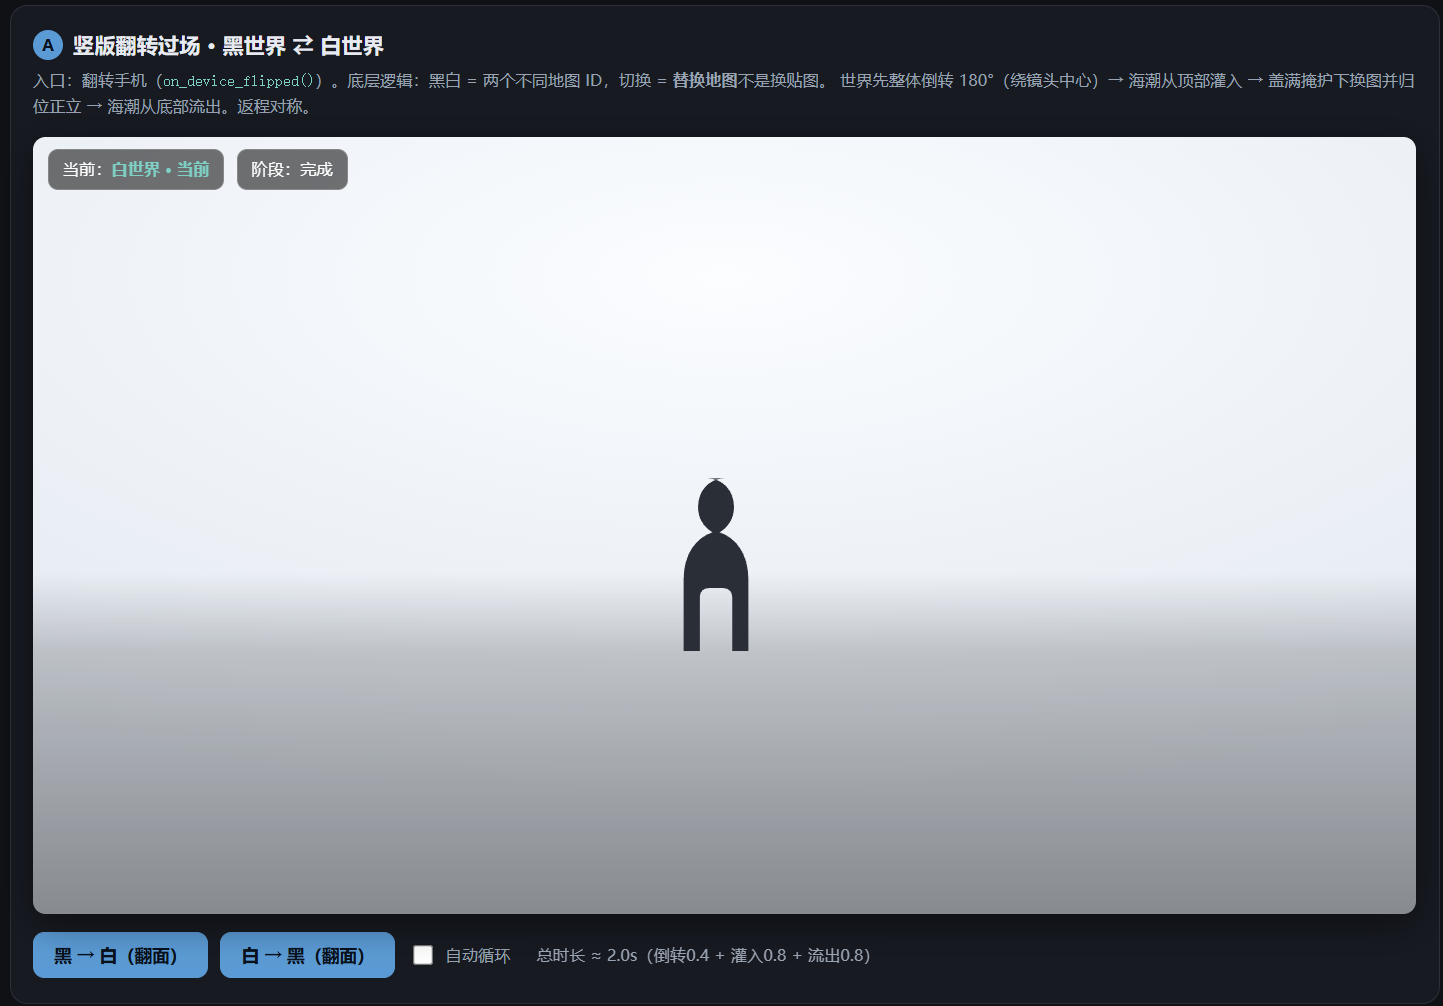The image size is (1443, 1006).
Task: Click the 阶段：完成 status pill
Action: [x=292, y=169]
